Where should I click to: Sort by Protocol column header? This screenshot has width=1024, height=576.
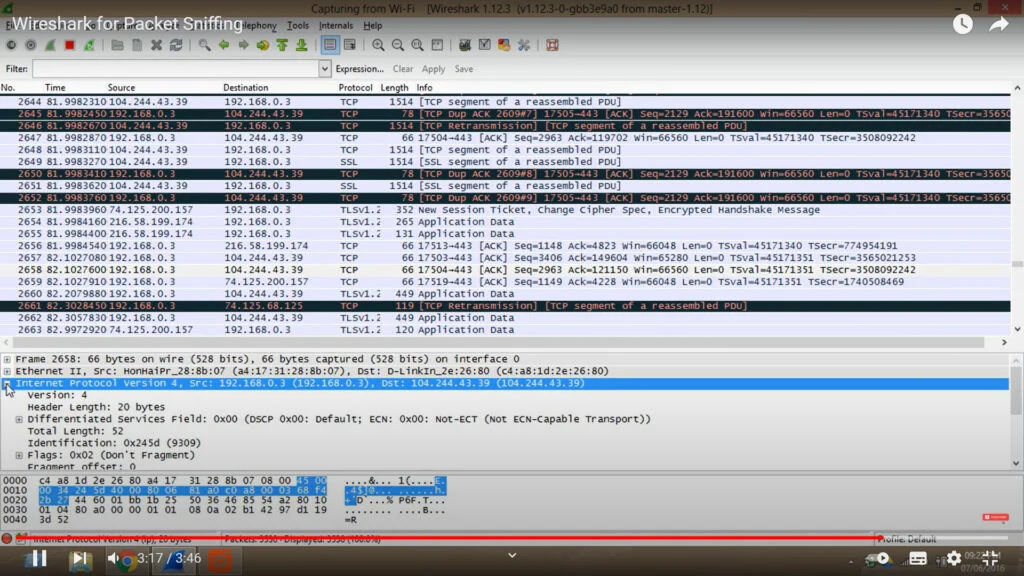(x=355, y=88)
